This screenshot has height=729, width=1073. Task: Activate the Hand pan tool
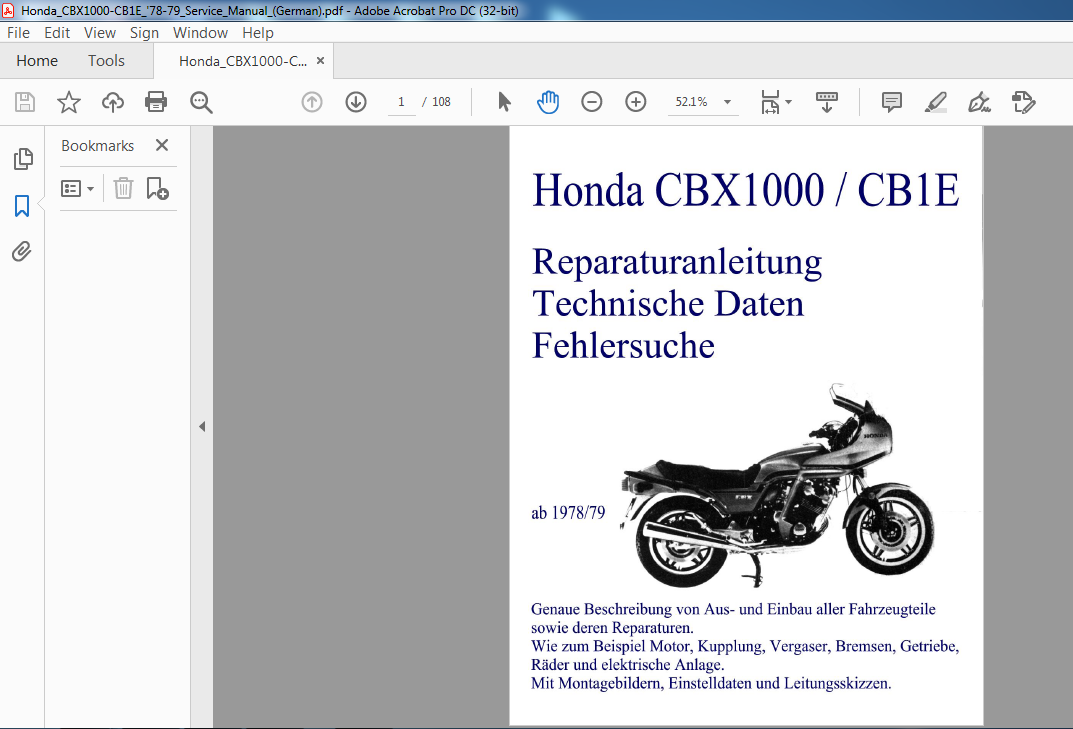547,102
